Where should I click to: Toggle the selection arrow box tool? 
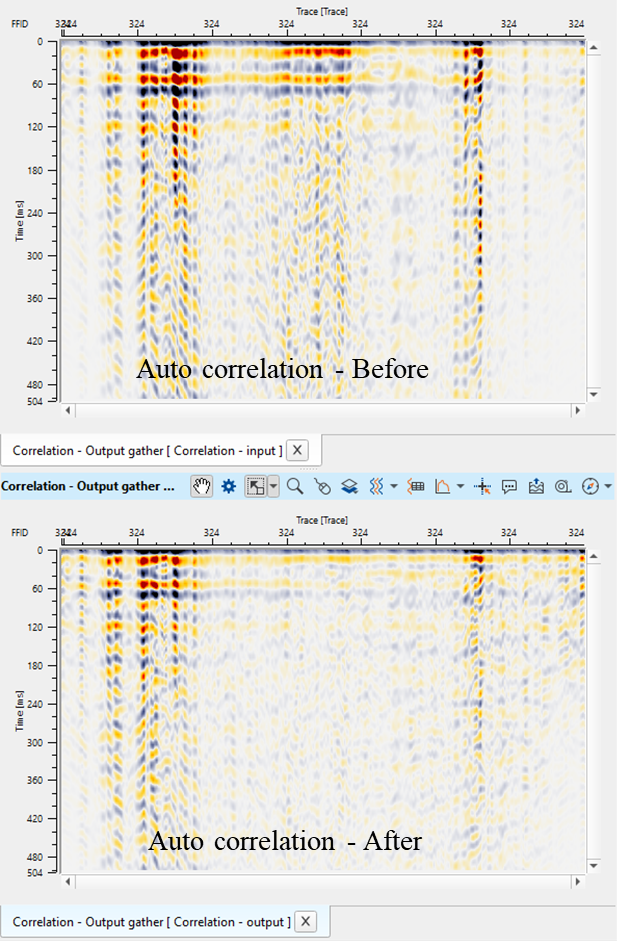pos(256,486)
